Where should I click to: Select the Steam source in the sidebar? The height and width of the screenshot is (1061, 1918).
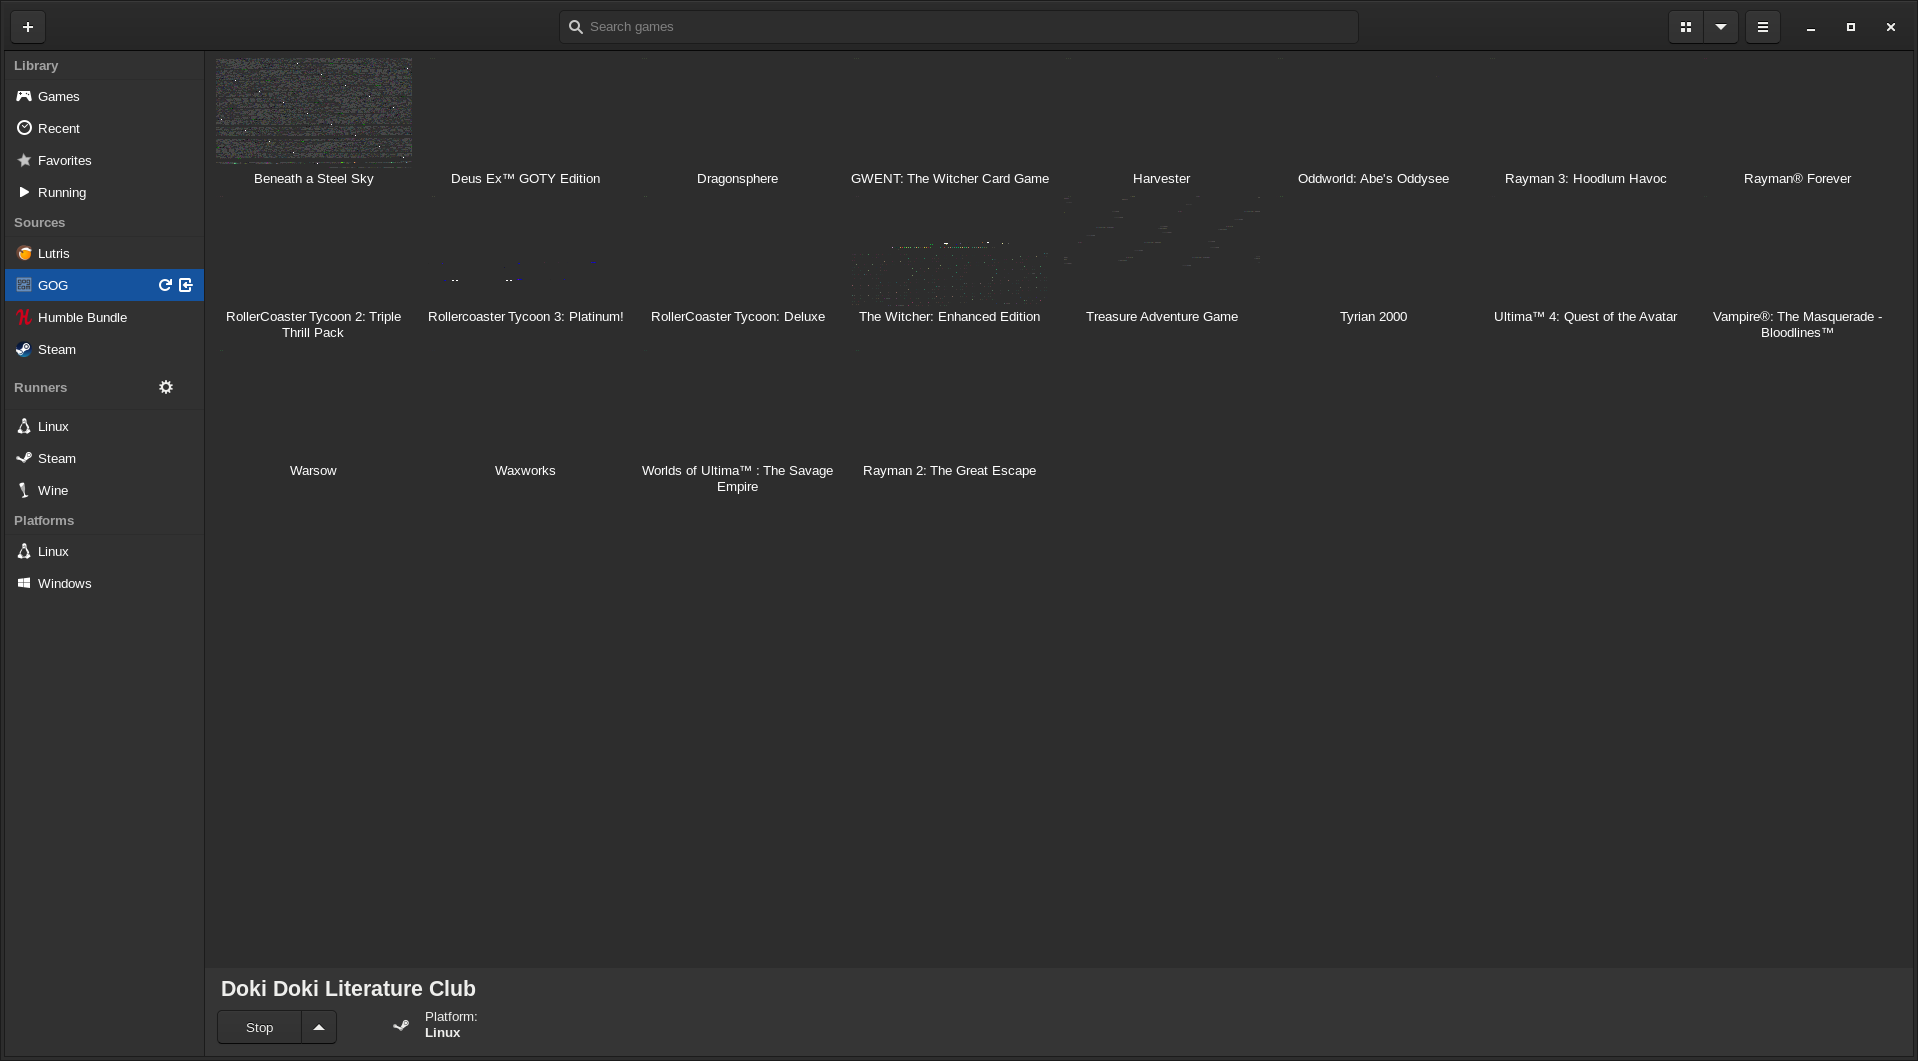pyautogui.click(x=56, y=349)
